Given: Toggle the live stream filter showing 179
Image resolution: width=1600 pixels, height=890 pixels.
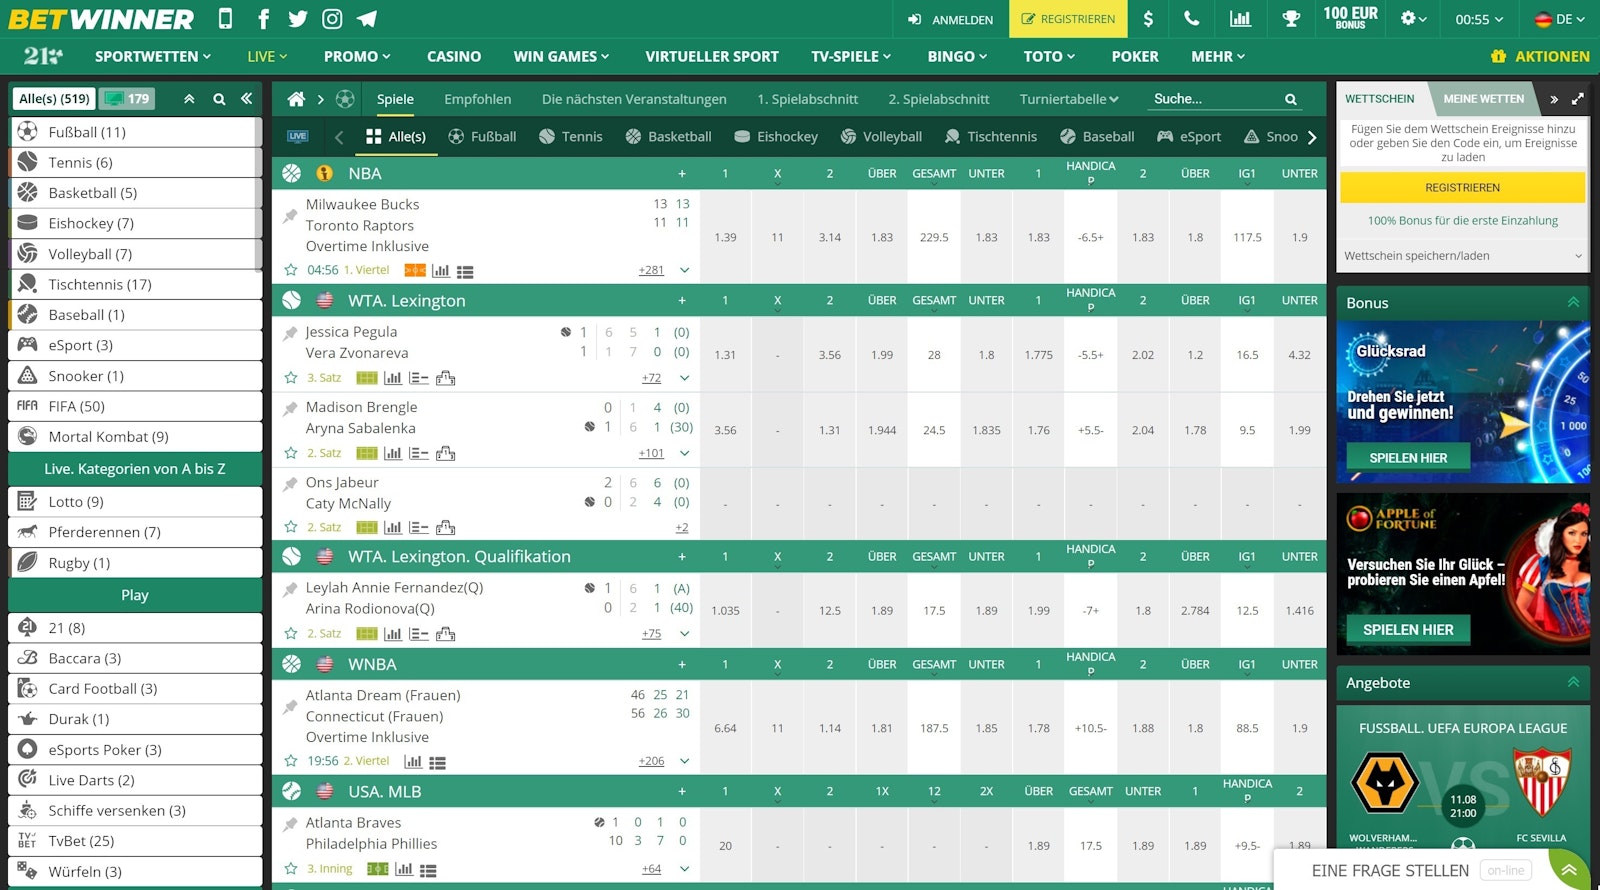Looking at the screenshot, I should point(127,99).
